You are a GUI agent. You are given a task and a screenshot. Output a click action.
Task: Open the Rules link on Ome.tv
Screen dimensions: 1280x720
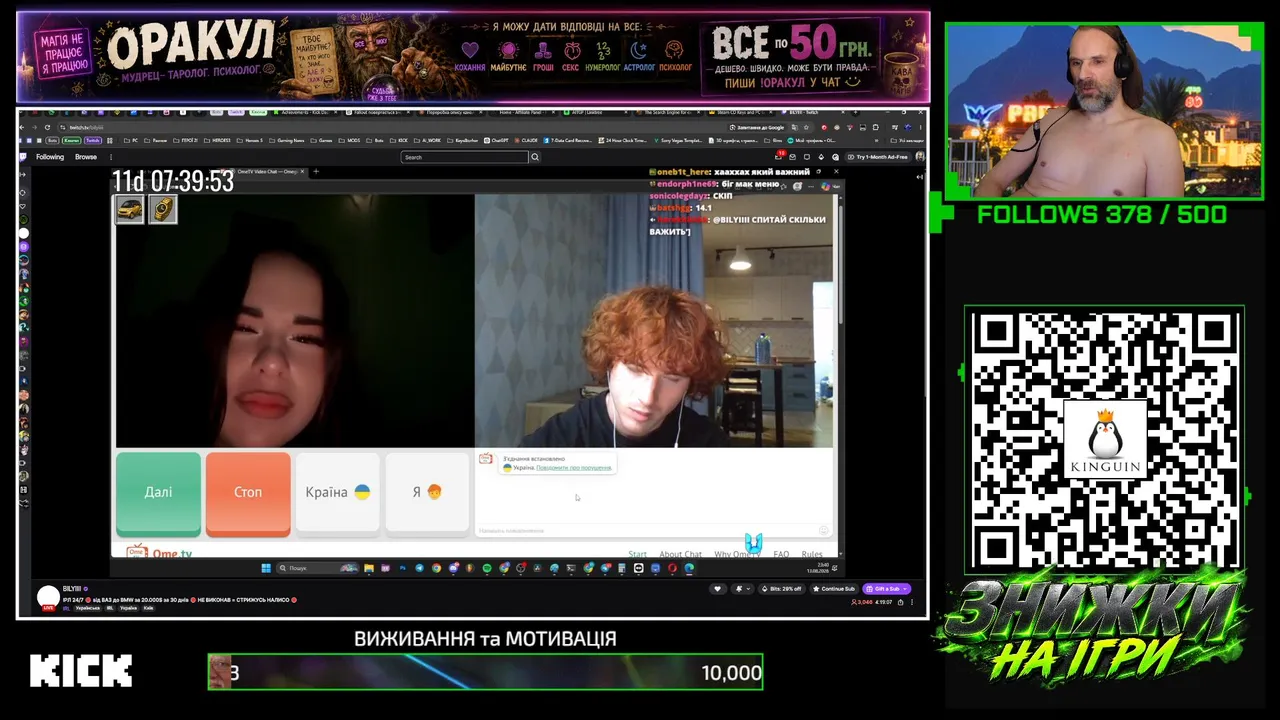coord(812,554)
